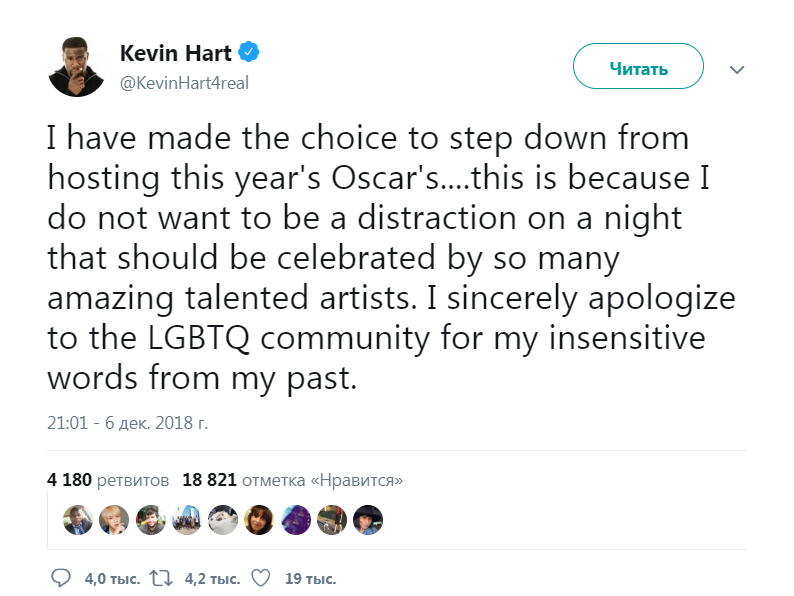
Task: Click the 4,0 тыс. reply count
Action: (x=106, y=578)
